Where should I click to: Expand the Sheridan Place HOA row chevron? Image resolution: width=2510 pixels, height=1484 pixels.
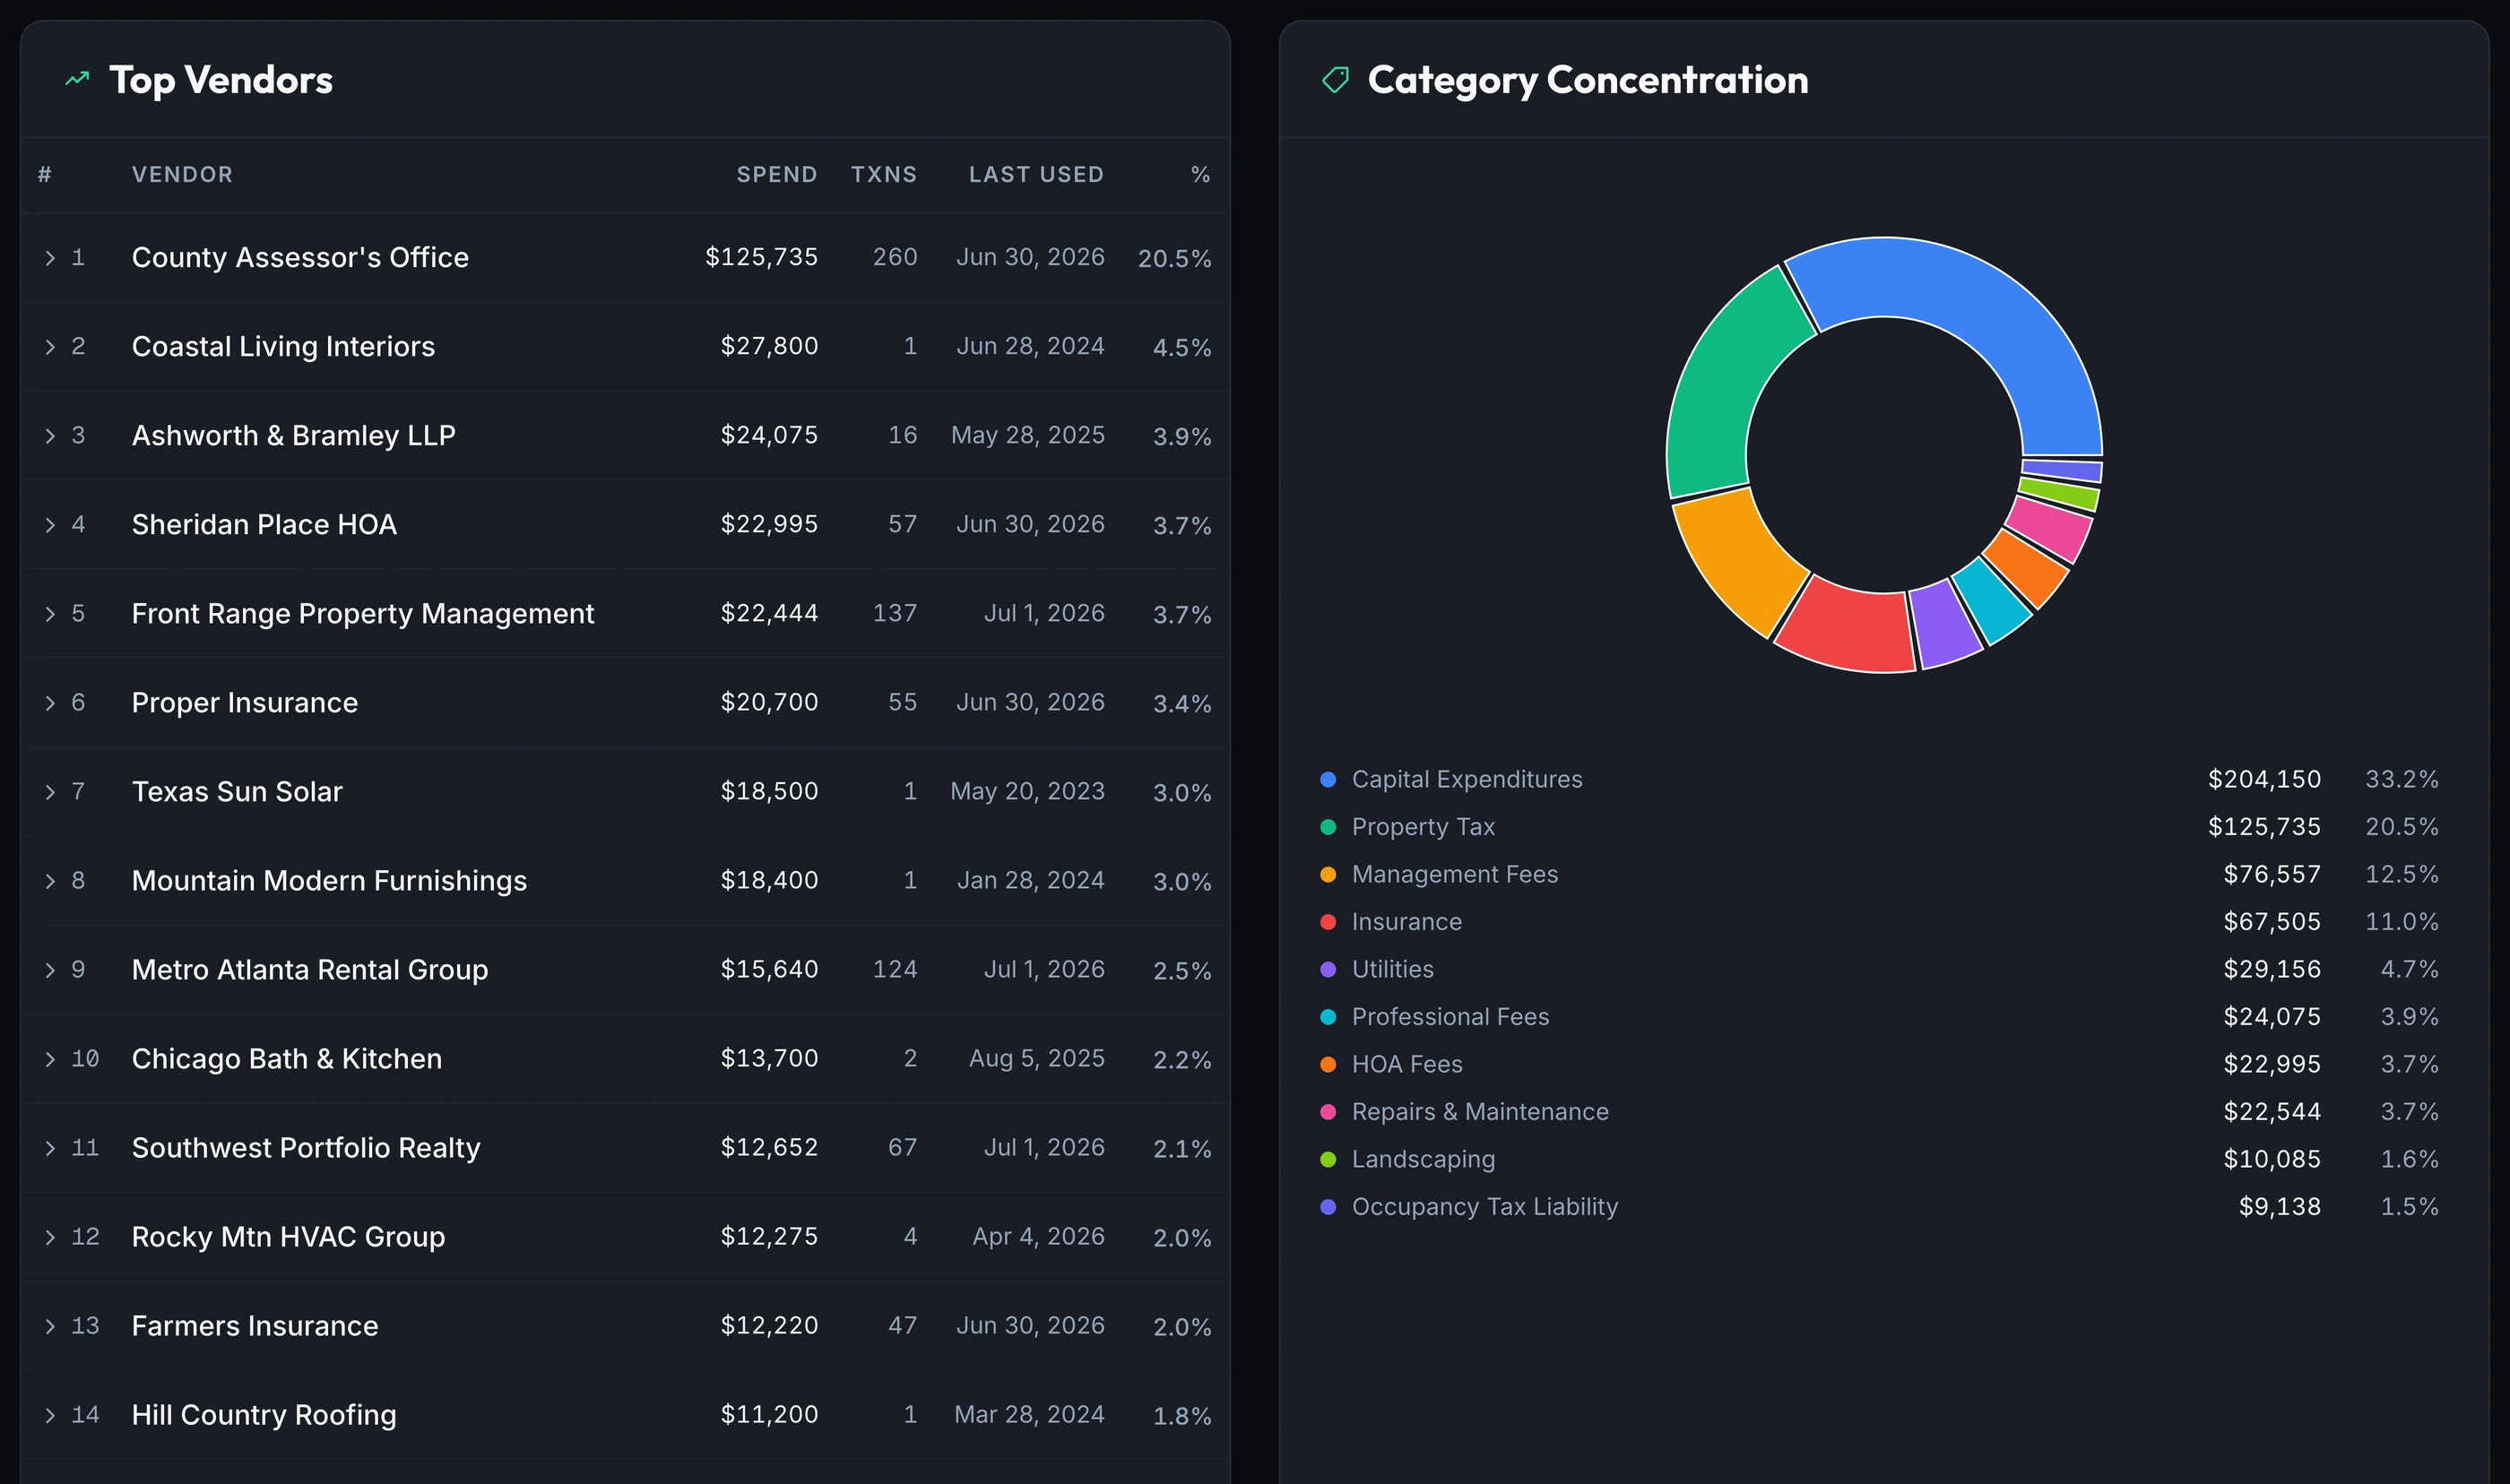tap(50, 525)
